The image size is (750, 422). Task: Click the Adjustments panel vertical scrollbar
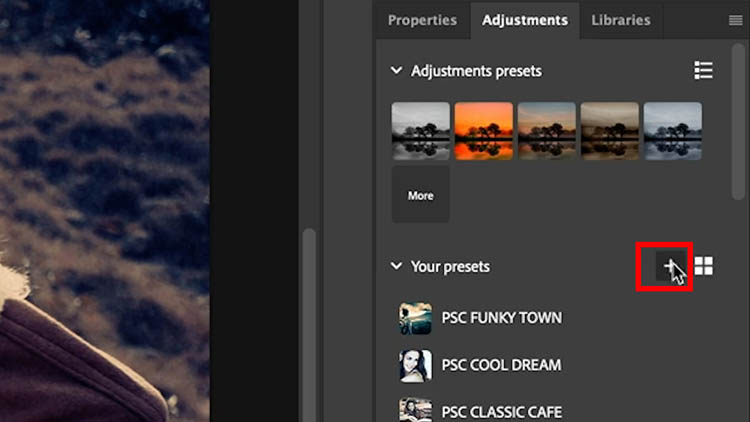click(738, 122)
